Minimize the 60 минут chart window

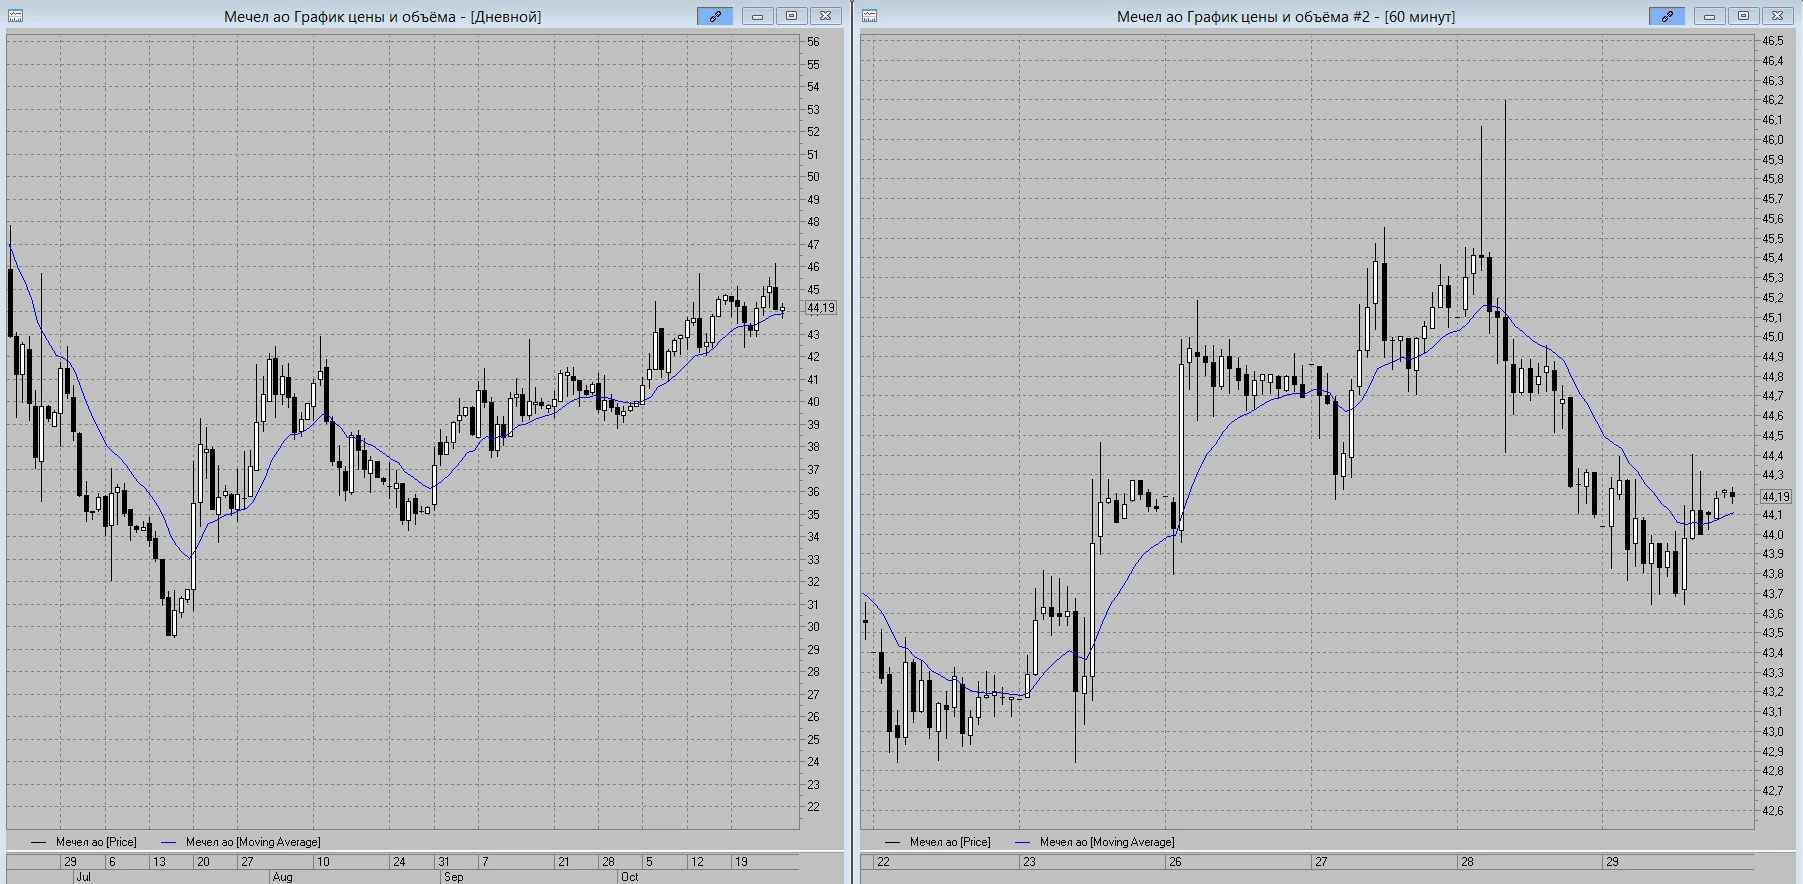click(x=1709, y=16)
